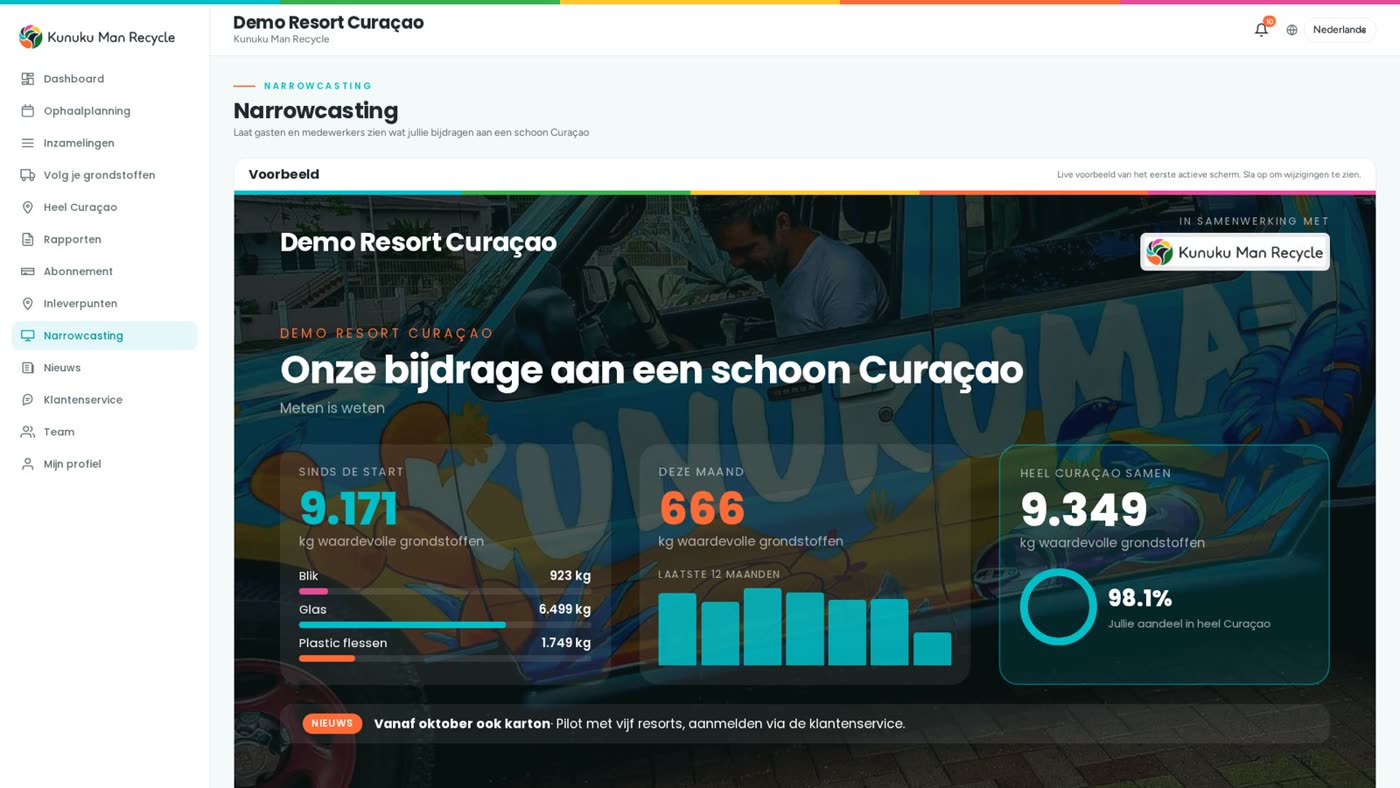Click the 'Vanaf oktober ook karton' news headline

(x=462, y=724)
